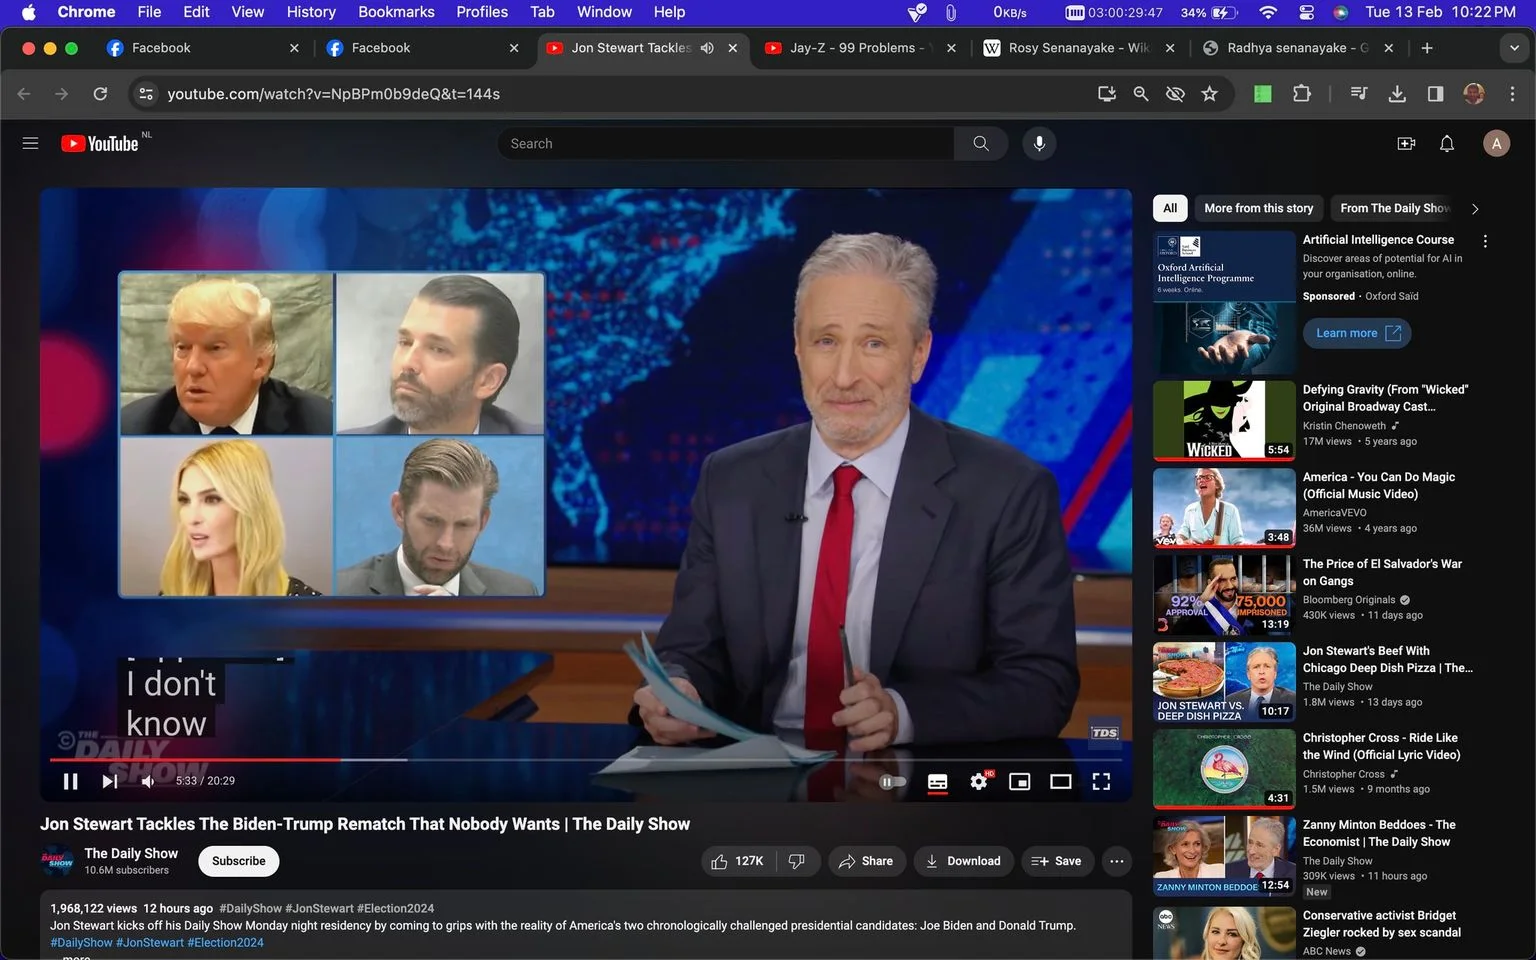This screenshot has width=1536, height=960.
Task: Open a new browser tab
Action: [1427, 48]
